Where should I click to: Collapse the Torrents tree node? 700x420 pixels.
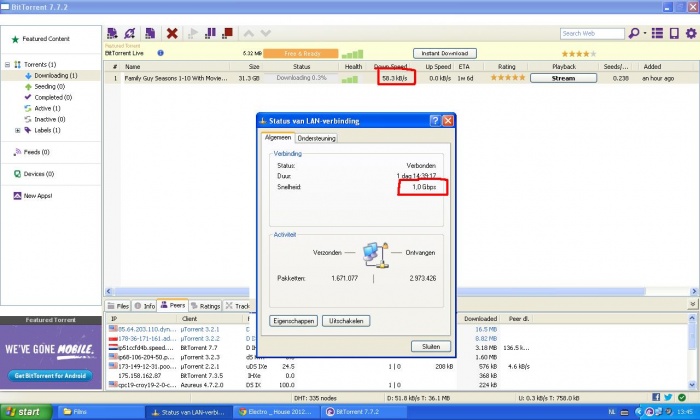7,64
